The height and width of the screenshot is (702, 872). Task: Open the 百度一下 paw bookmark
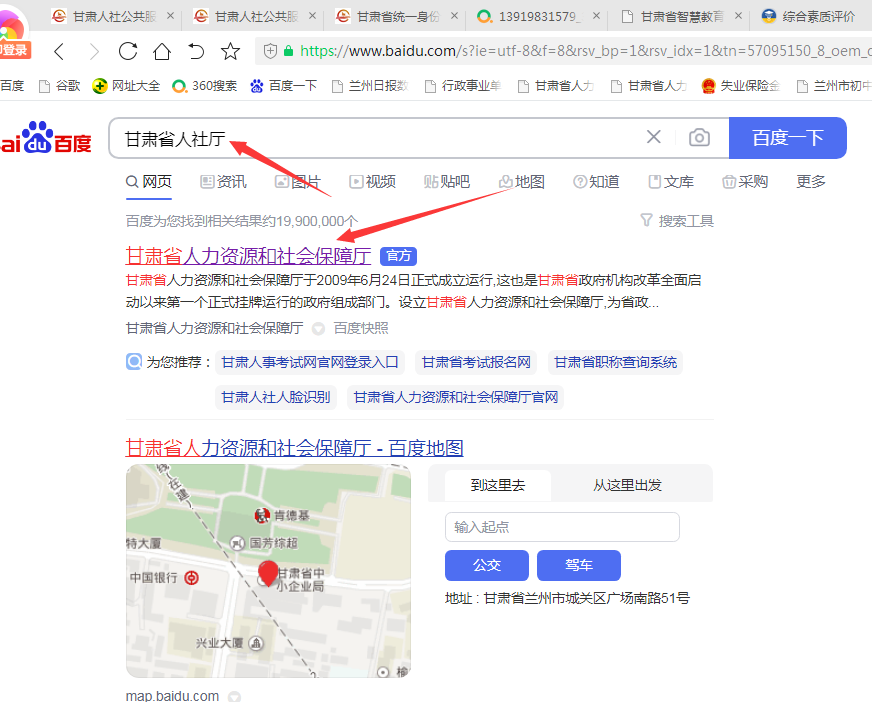coord(284,86)
